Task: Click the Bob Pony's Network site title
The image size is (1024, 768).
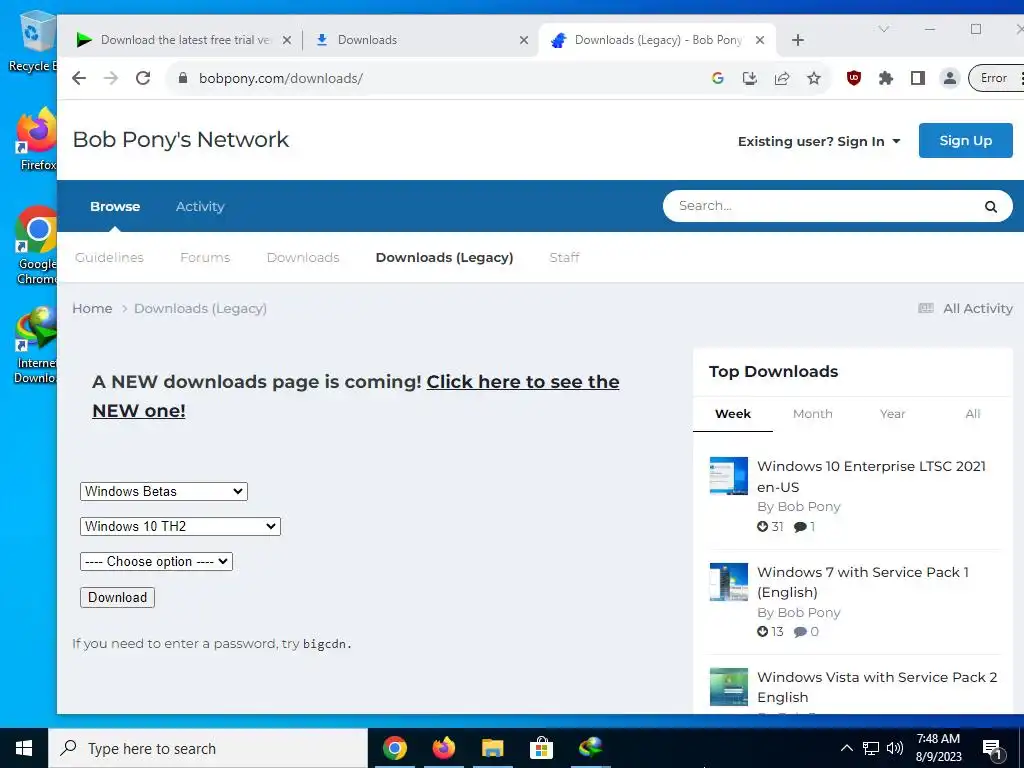Action: (180, 140)
